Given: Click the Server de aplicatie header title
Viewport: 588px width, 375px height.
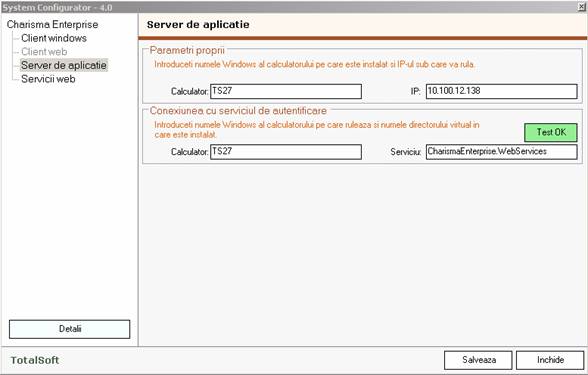Looking at the screenshot, I should (x=198, y=25).
